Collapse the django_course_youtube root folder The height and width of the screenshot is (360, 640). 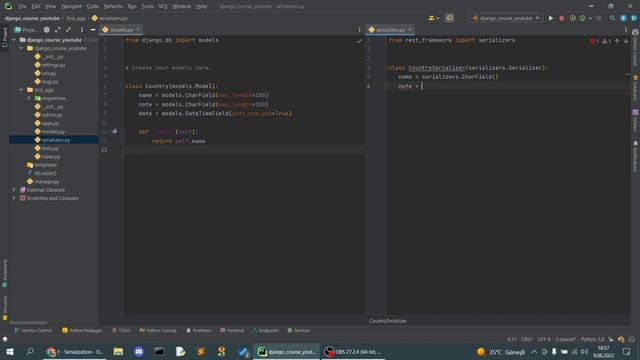[14, 40]
